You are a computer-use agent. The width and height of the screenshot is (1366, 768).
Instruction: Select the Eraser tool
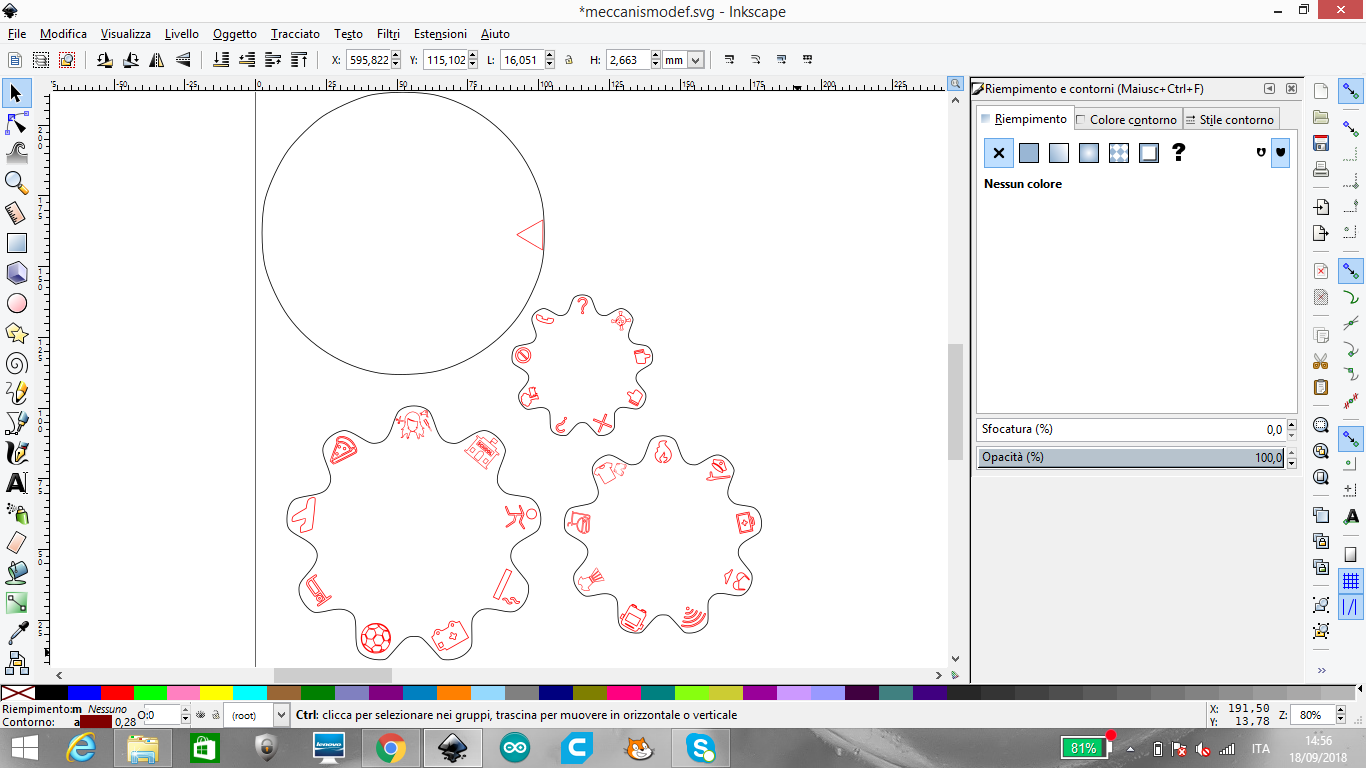[16, 543]
